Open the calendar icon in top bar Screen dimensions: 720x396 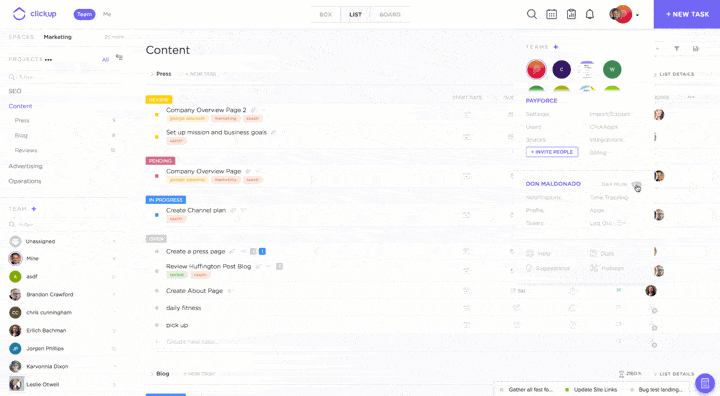(551, 14)
